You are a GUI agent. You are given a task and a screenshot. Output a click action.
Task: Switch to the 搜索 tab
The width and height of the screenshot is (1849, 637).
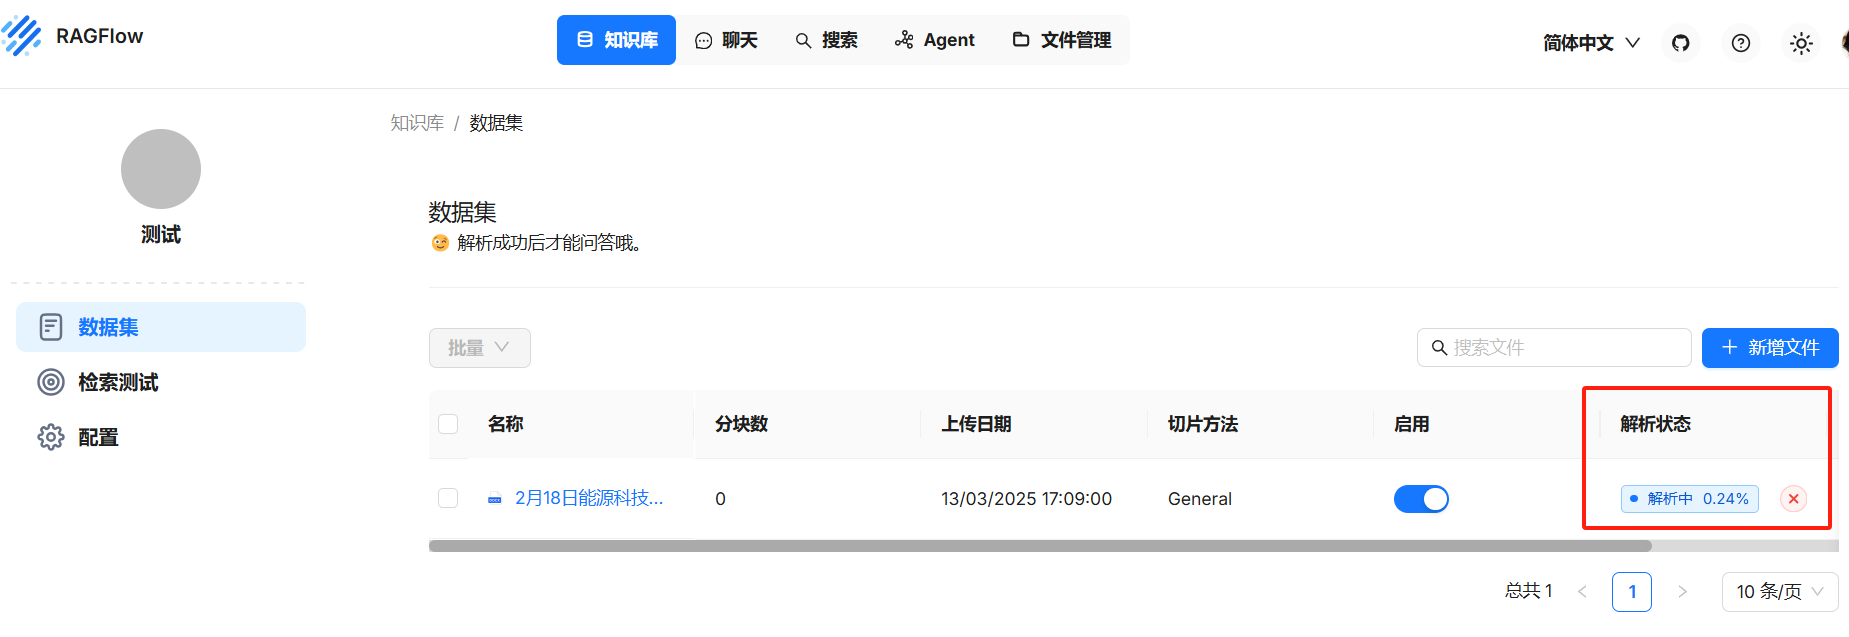click(826, 40)
